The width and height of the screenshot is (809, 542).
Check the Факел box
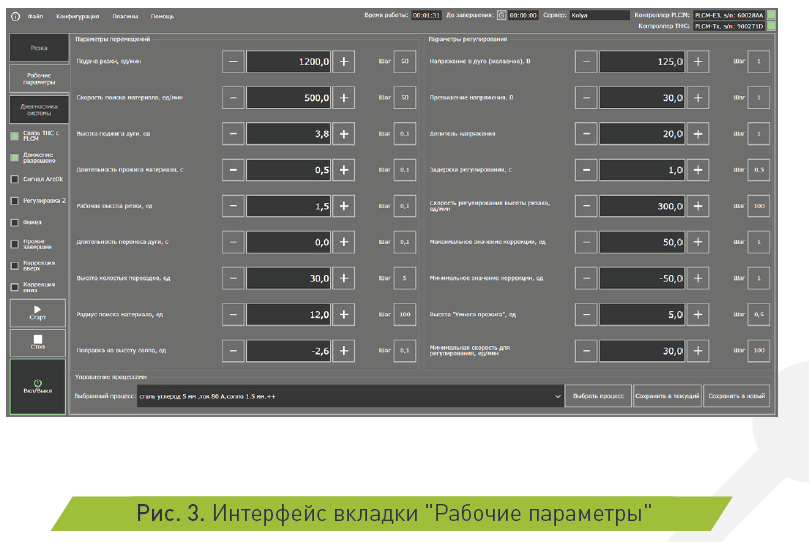point(15,222)
